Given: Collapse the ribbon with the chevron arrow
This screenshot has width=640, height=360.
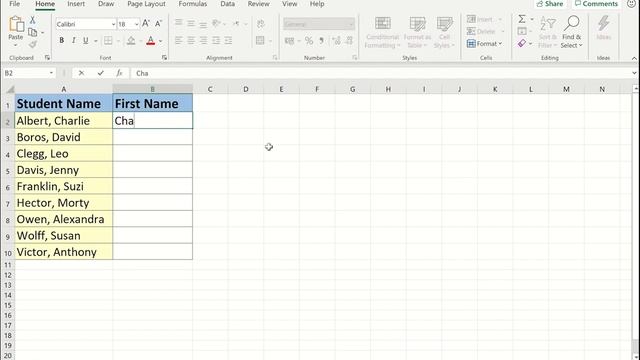Looking at the screenshot, I should pos(634,58).
